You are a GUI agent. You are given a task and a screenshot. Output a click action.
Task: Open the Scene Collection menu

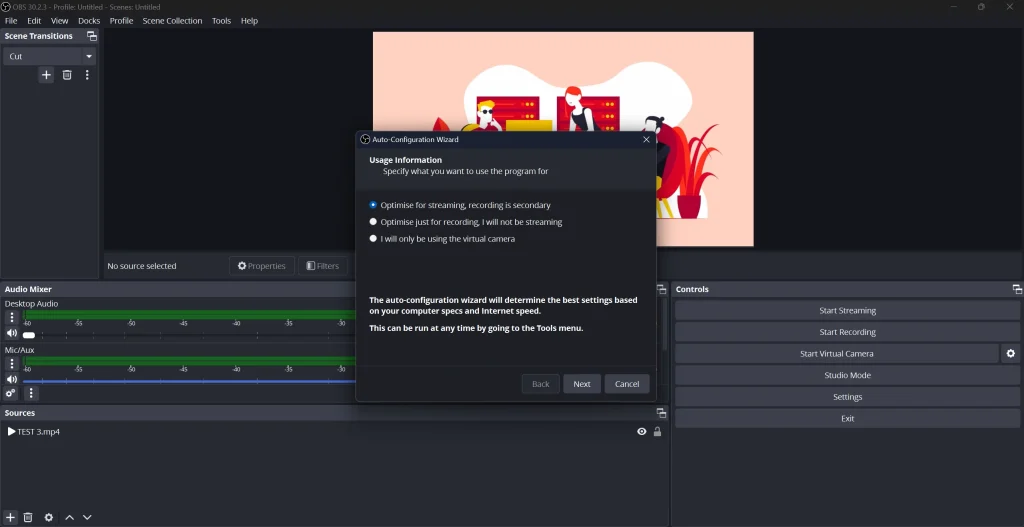tap(172, 21)
